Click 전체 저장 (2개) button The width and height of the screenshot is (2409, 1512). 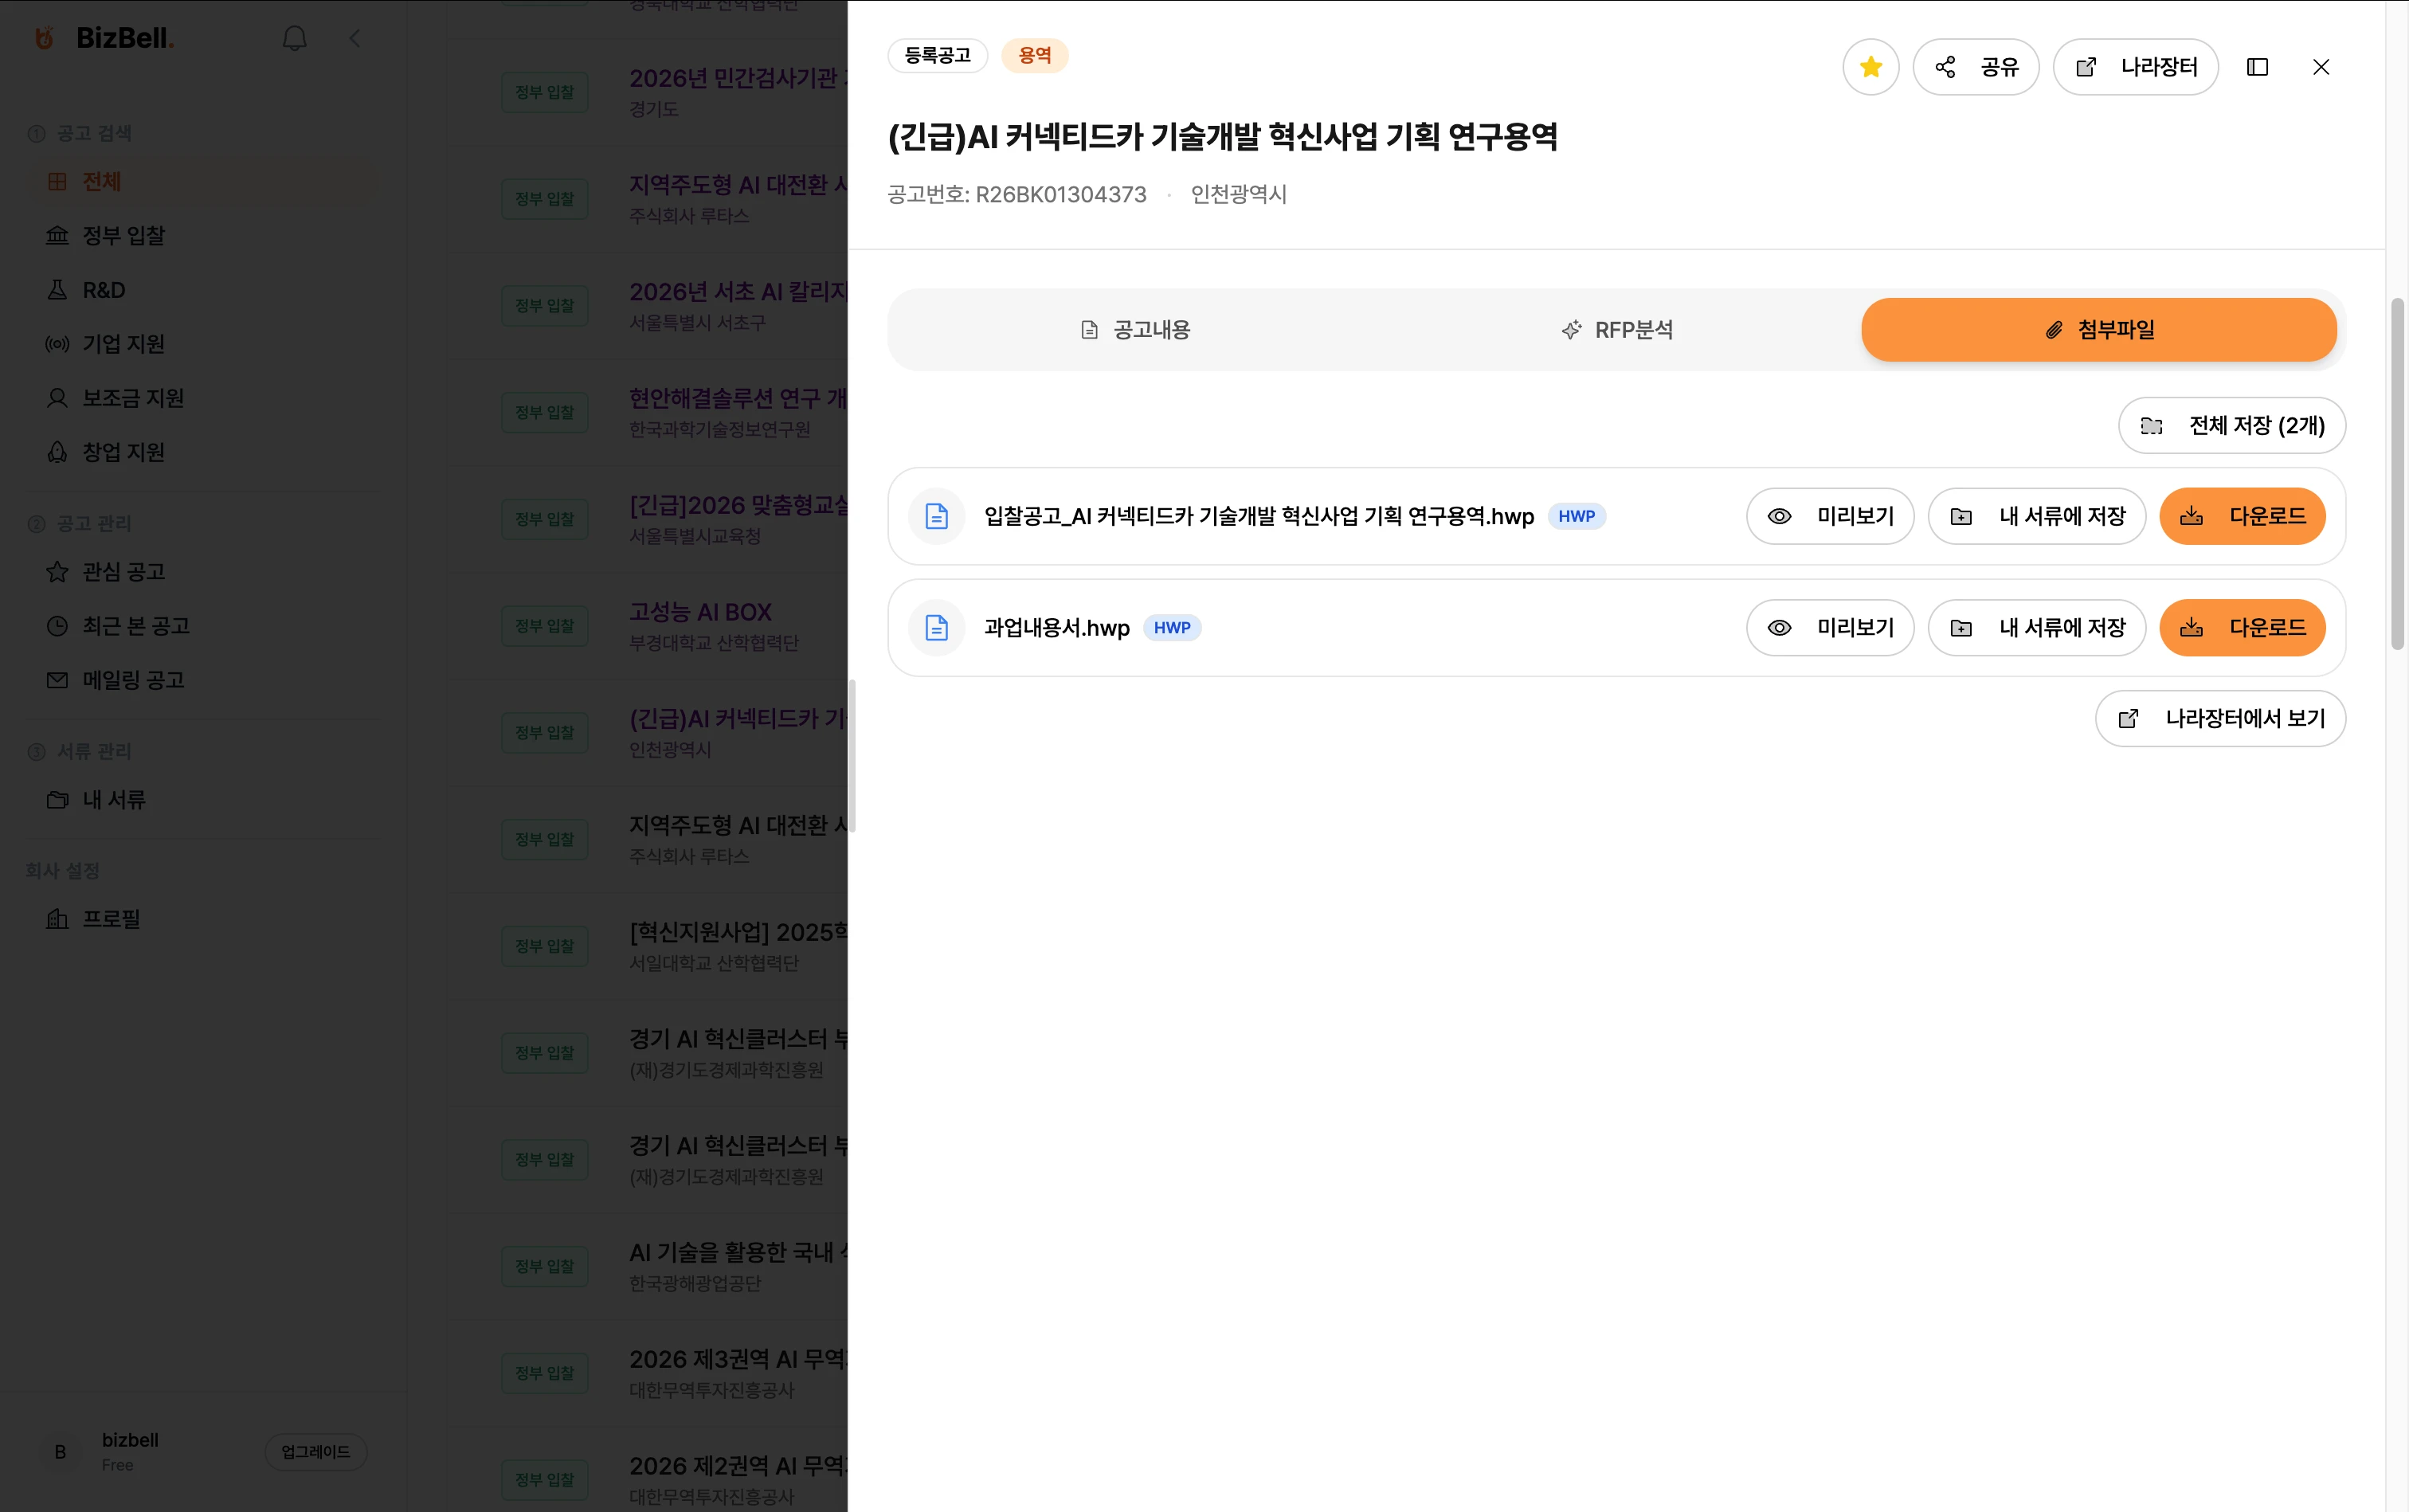[2231, 426]
